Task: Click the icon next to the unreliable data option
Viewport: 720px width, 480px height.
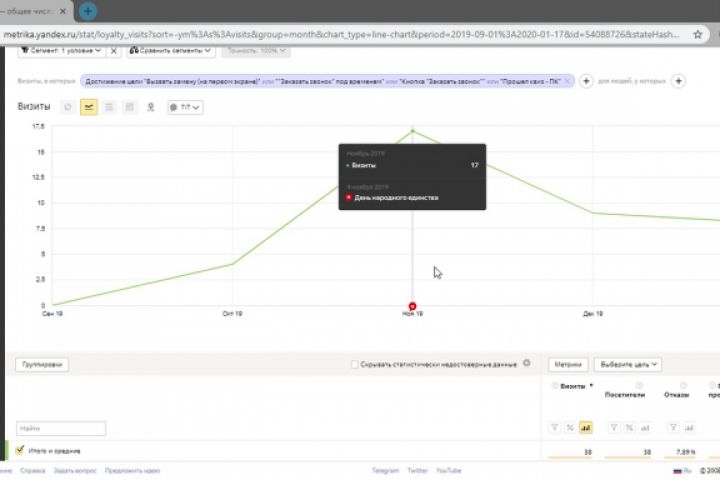Action: (x=527, y=363)
